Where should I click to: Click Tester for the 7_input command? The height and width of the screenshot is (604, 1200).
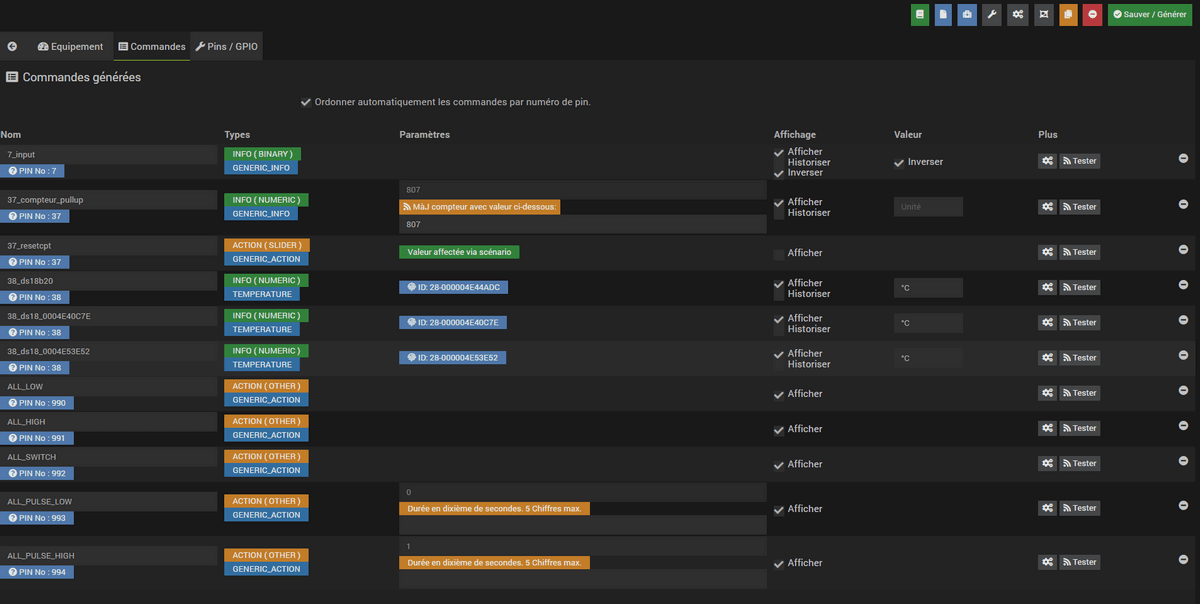point(1079,161)
